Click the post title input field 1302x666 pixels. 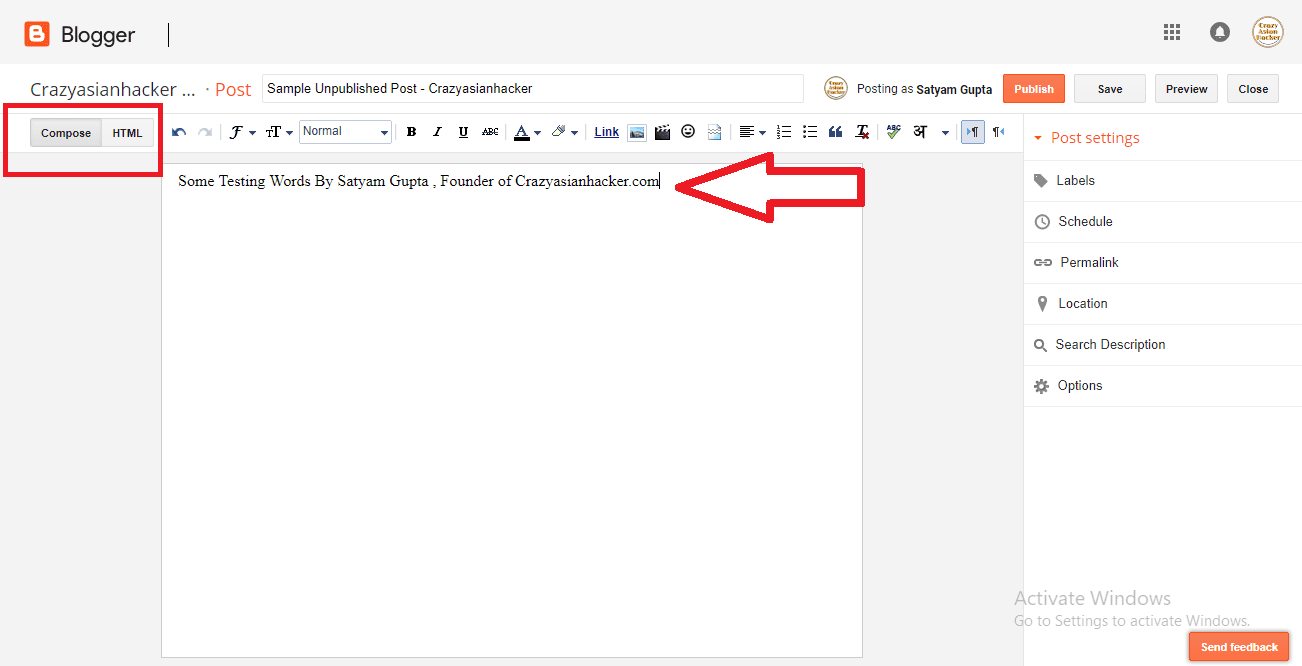click(532, 88)
